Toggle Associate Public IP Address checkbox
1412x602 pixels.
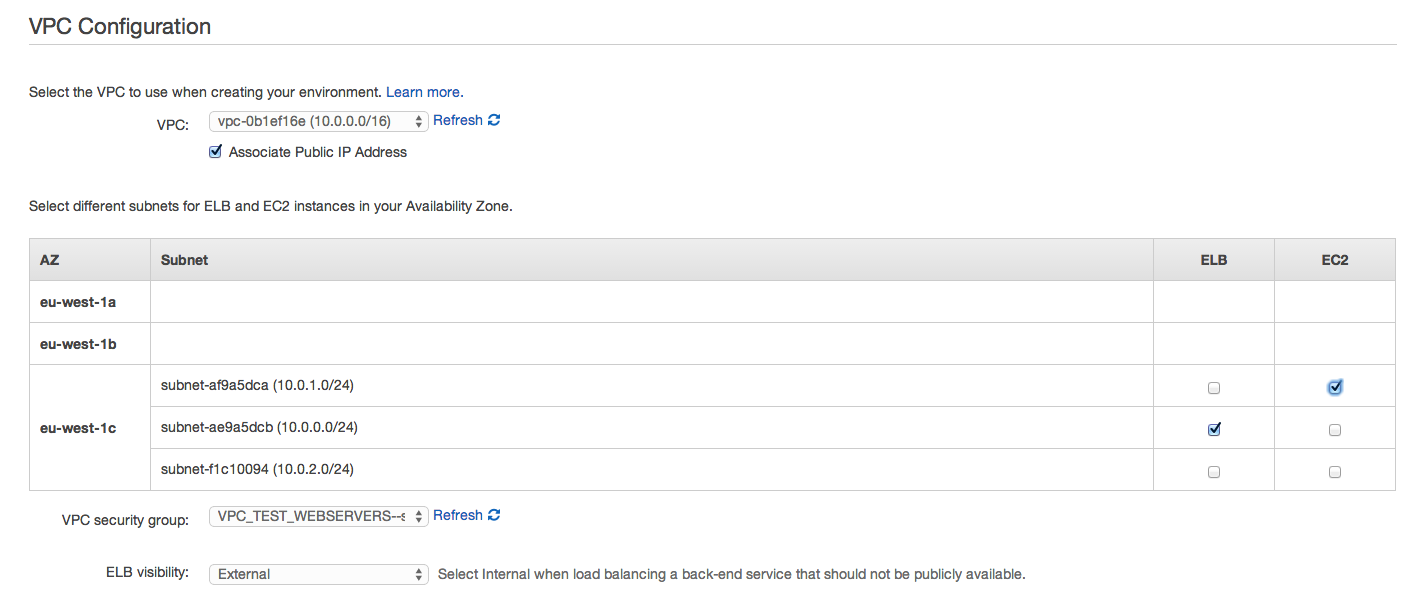click(215, 152)
